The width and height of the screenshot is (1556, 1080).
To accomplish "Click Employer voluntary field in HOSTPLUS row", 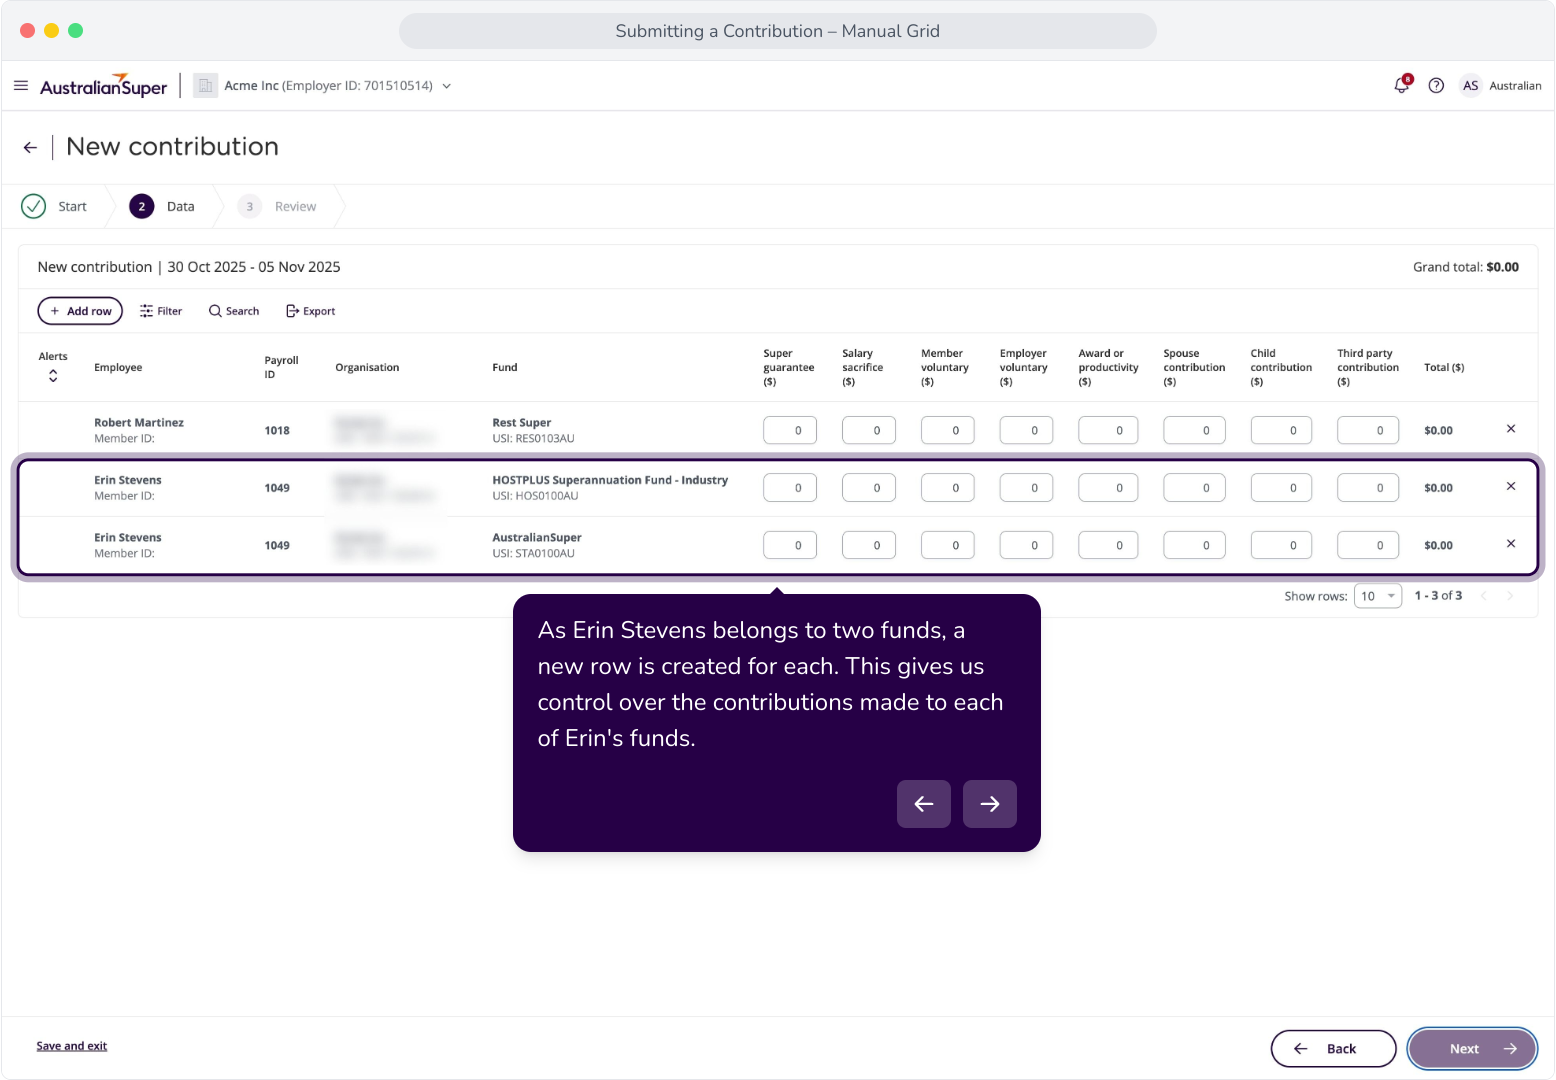I will point(1027,488).
